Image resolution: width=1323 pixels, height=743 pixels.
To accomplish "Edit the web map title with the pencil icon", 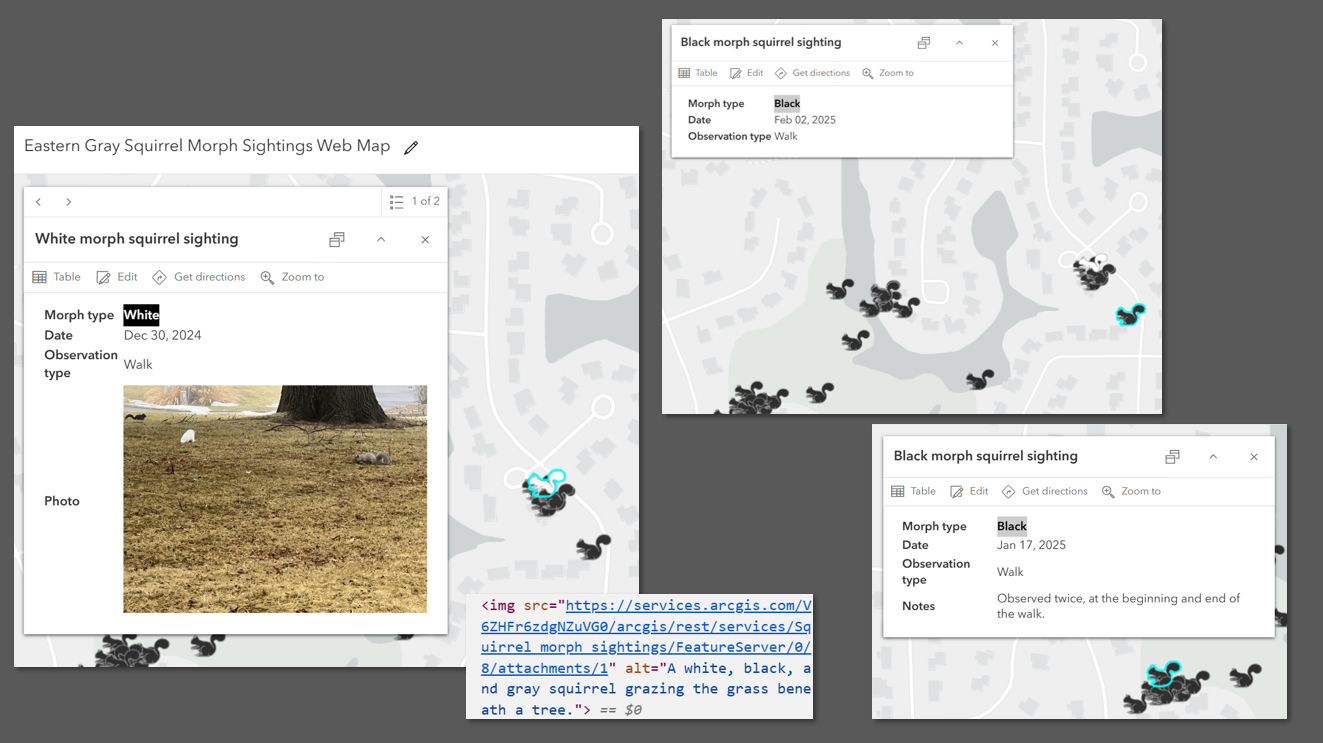I will 410,146.
